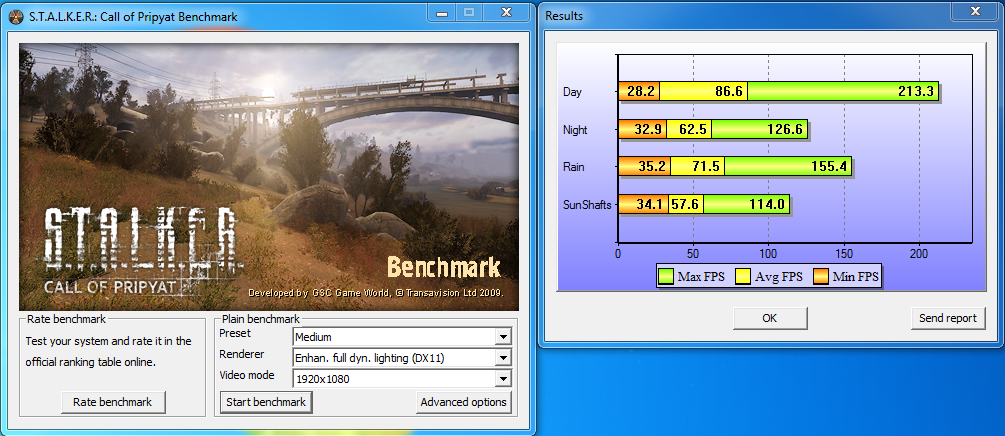Click the orange Min FPS legend swatch
The width and height of the screenshot is (1005, 436).
click(820, 275)
